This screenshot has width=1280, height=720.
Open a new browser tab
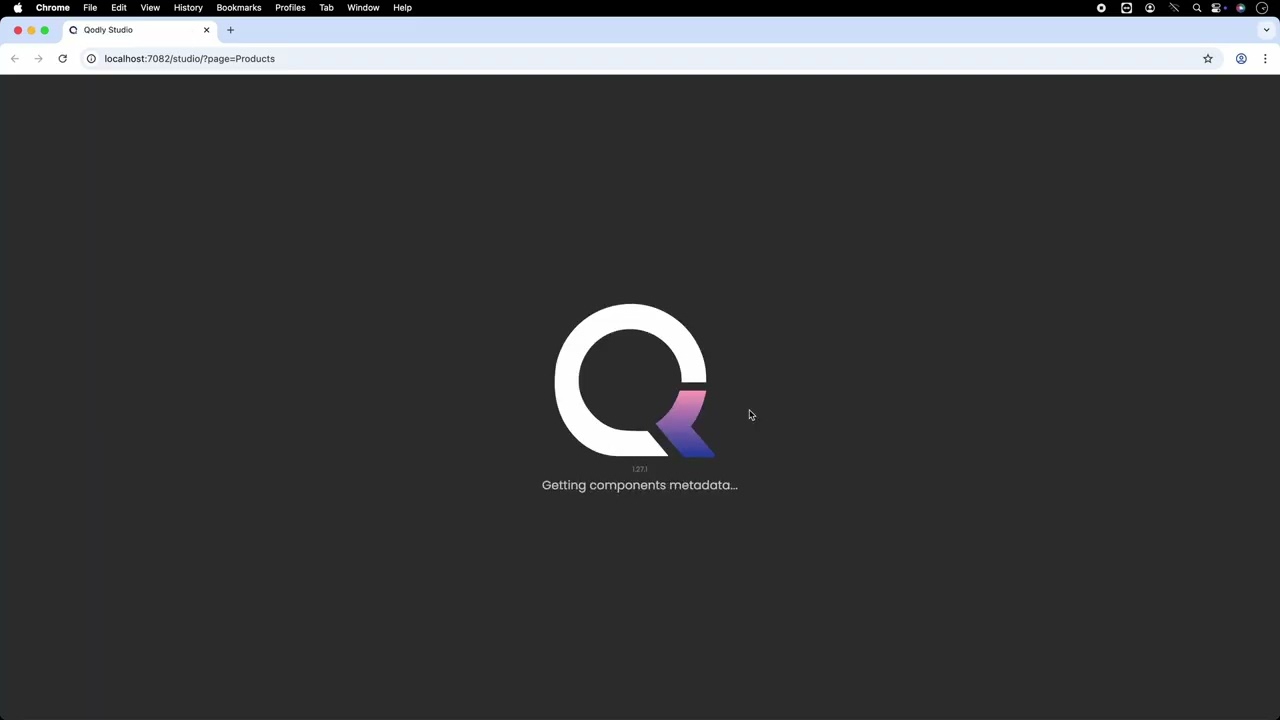pos(230,30)
